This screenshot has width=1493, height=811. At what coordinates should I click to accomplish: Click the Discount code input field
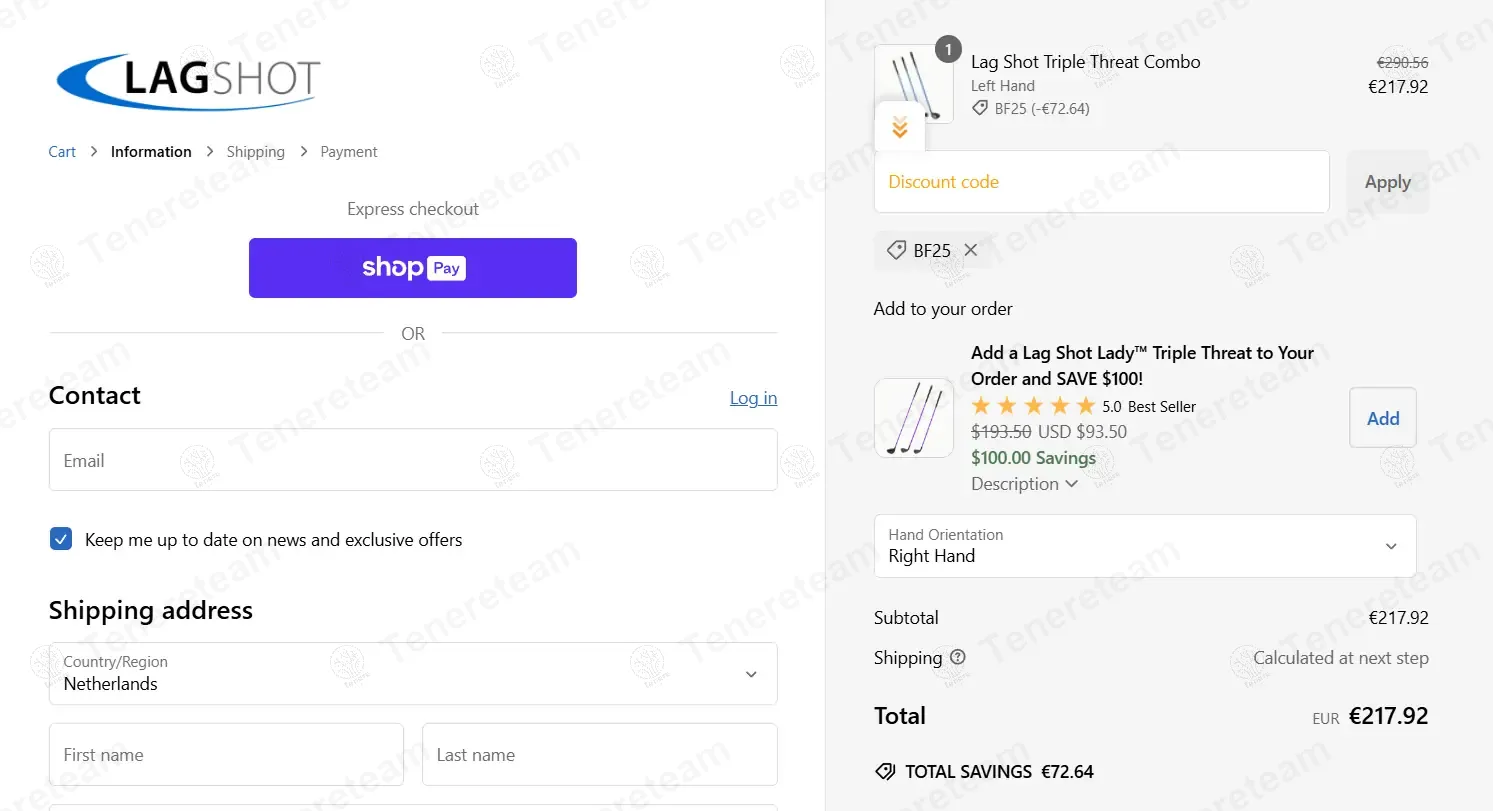(1101, 182)
